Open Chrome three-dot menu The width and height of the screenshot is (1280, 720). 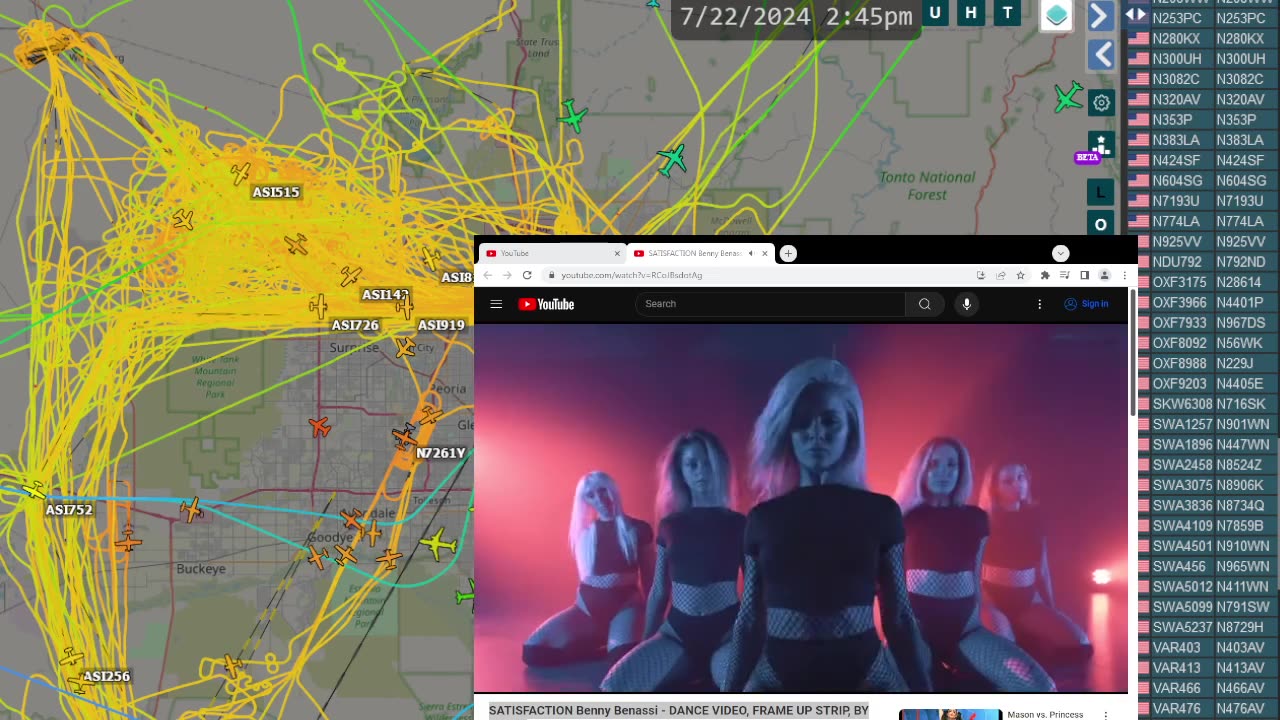pyautogui.click(x=1124, y=275)
